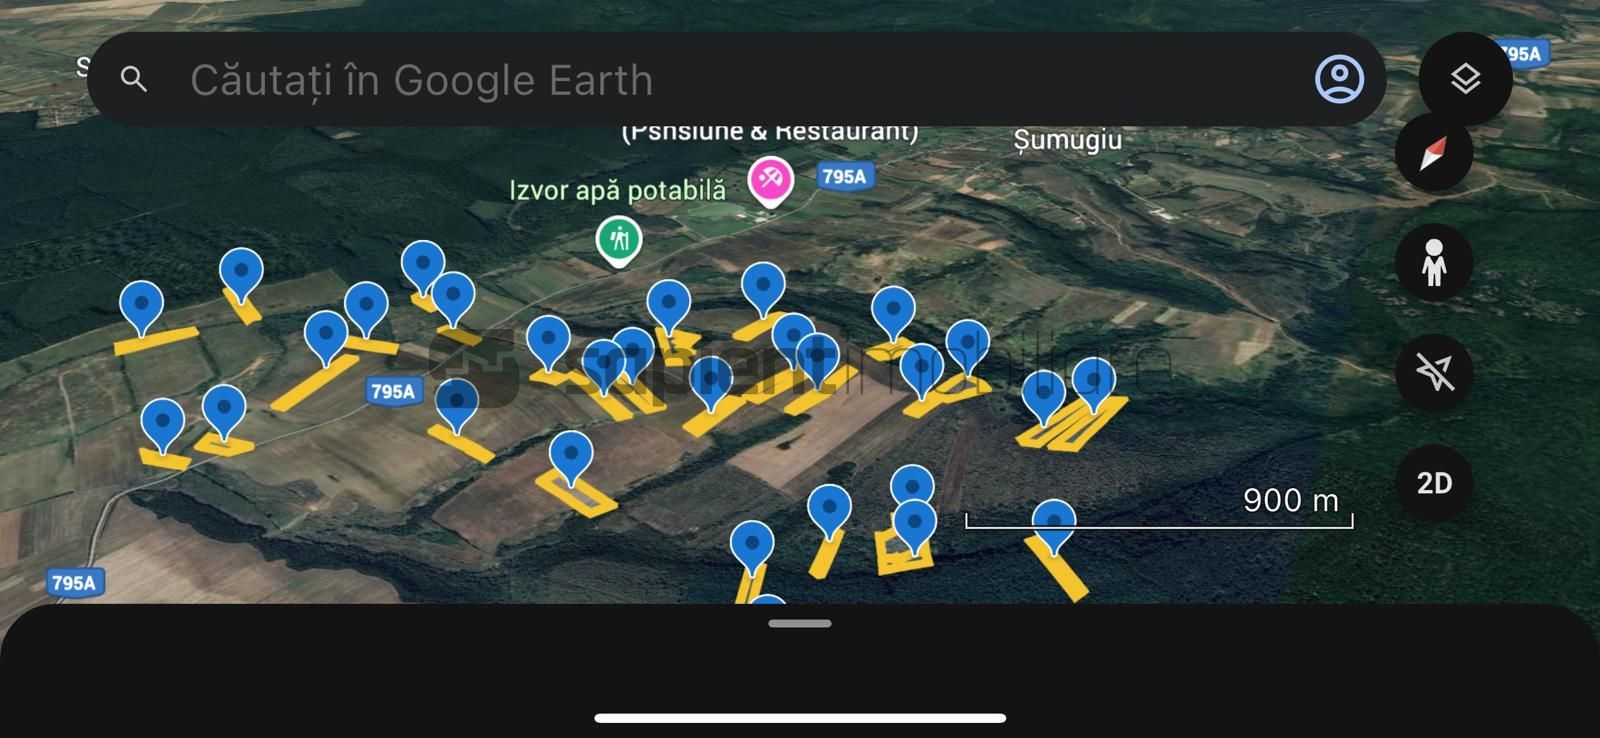The height and width of the screenshot is (738, 1600).
Task: Open the map layers button
Action: pyautogui.click(x=1465, y=79)
